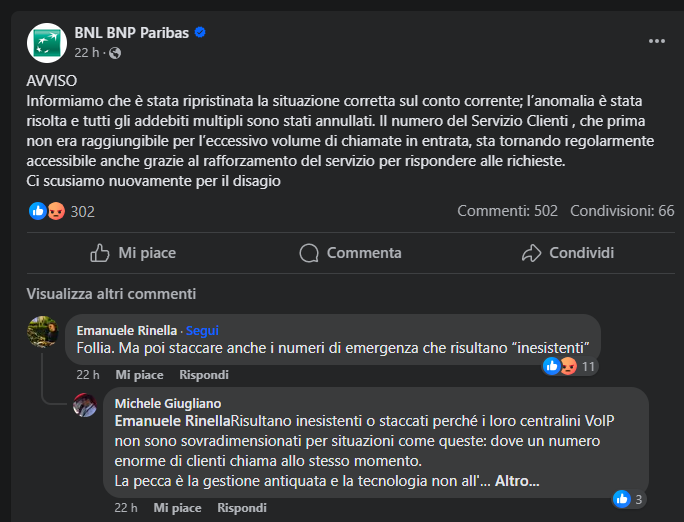Click the verified badge next to BNL BNP Paribas
Viewport: 684px width, 522px height.
coord(199,33)
